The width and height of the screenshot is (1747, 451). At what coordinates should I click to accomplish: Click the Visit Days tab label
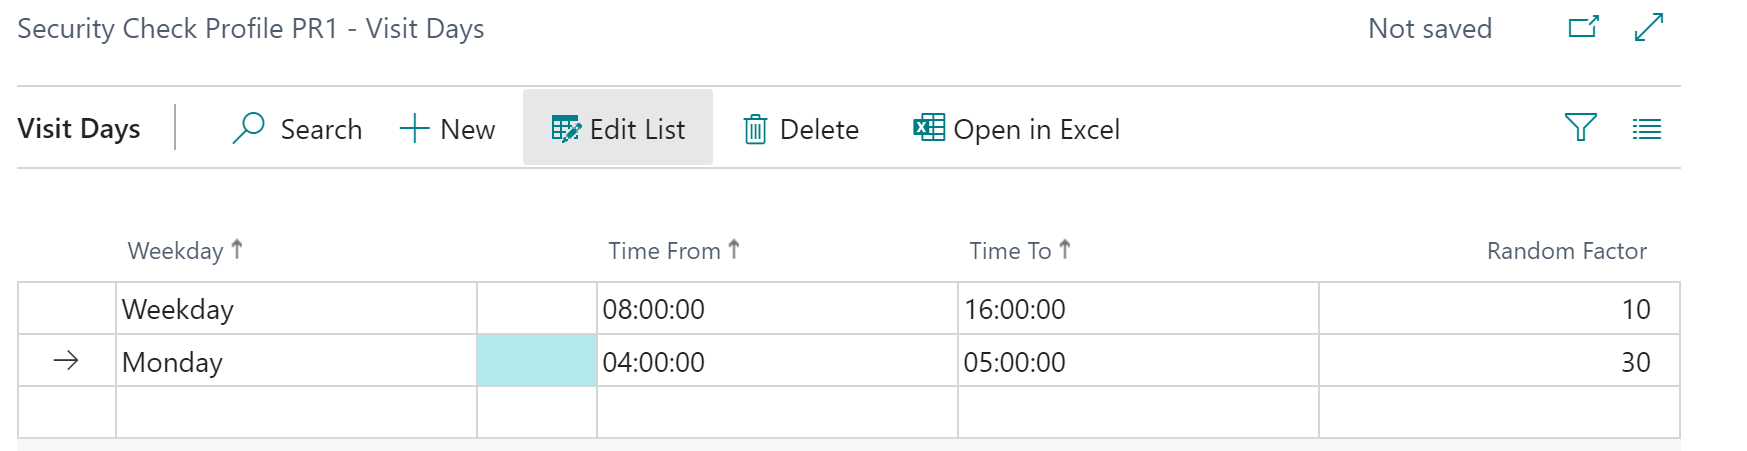pyautogui.click(x=79, y=129)
